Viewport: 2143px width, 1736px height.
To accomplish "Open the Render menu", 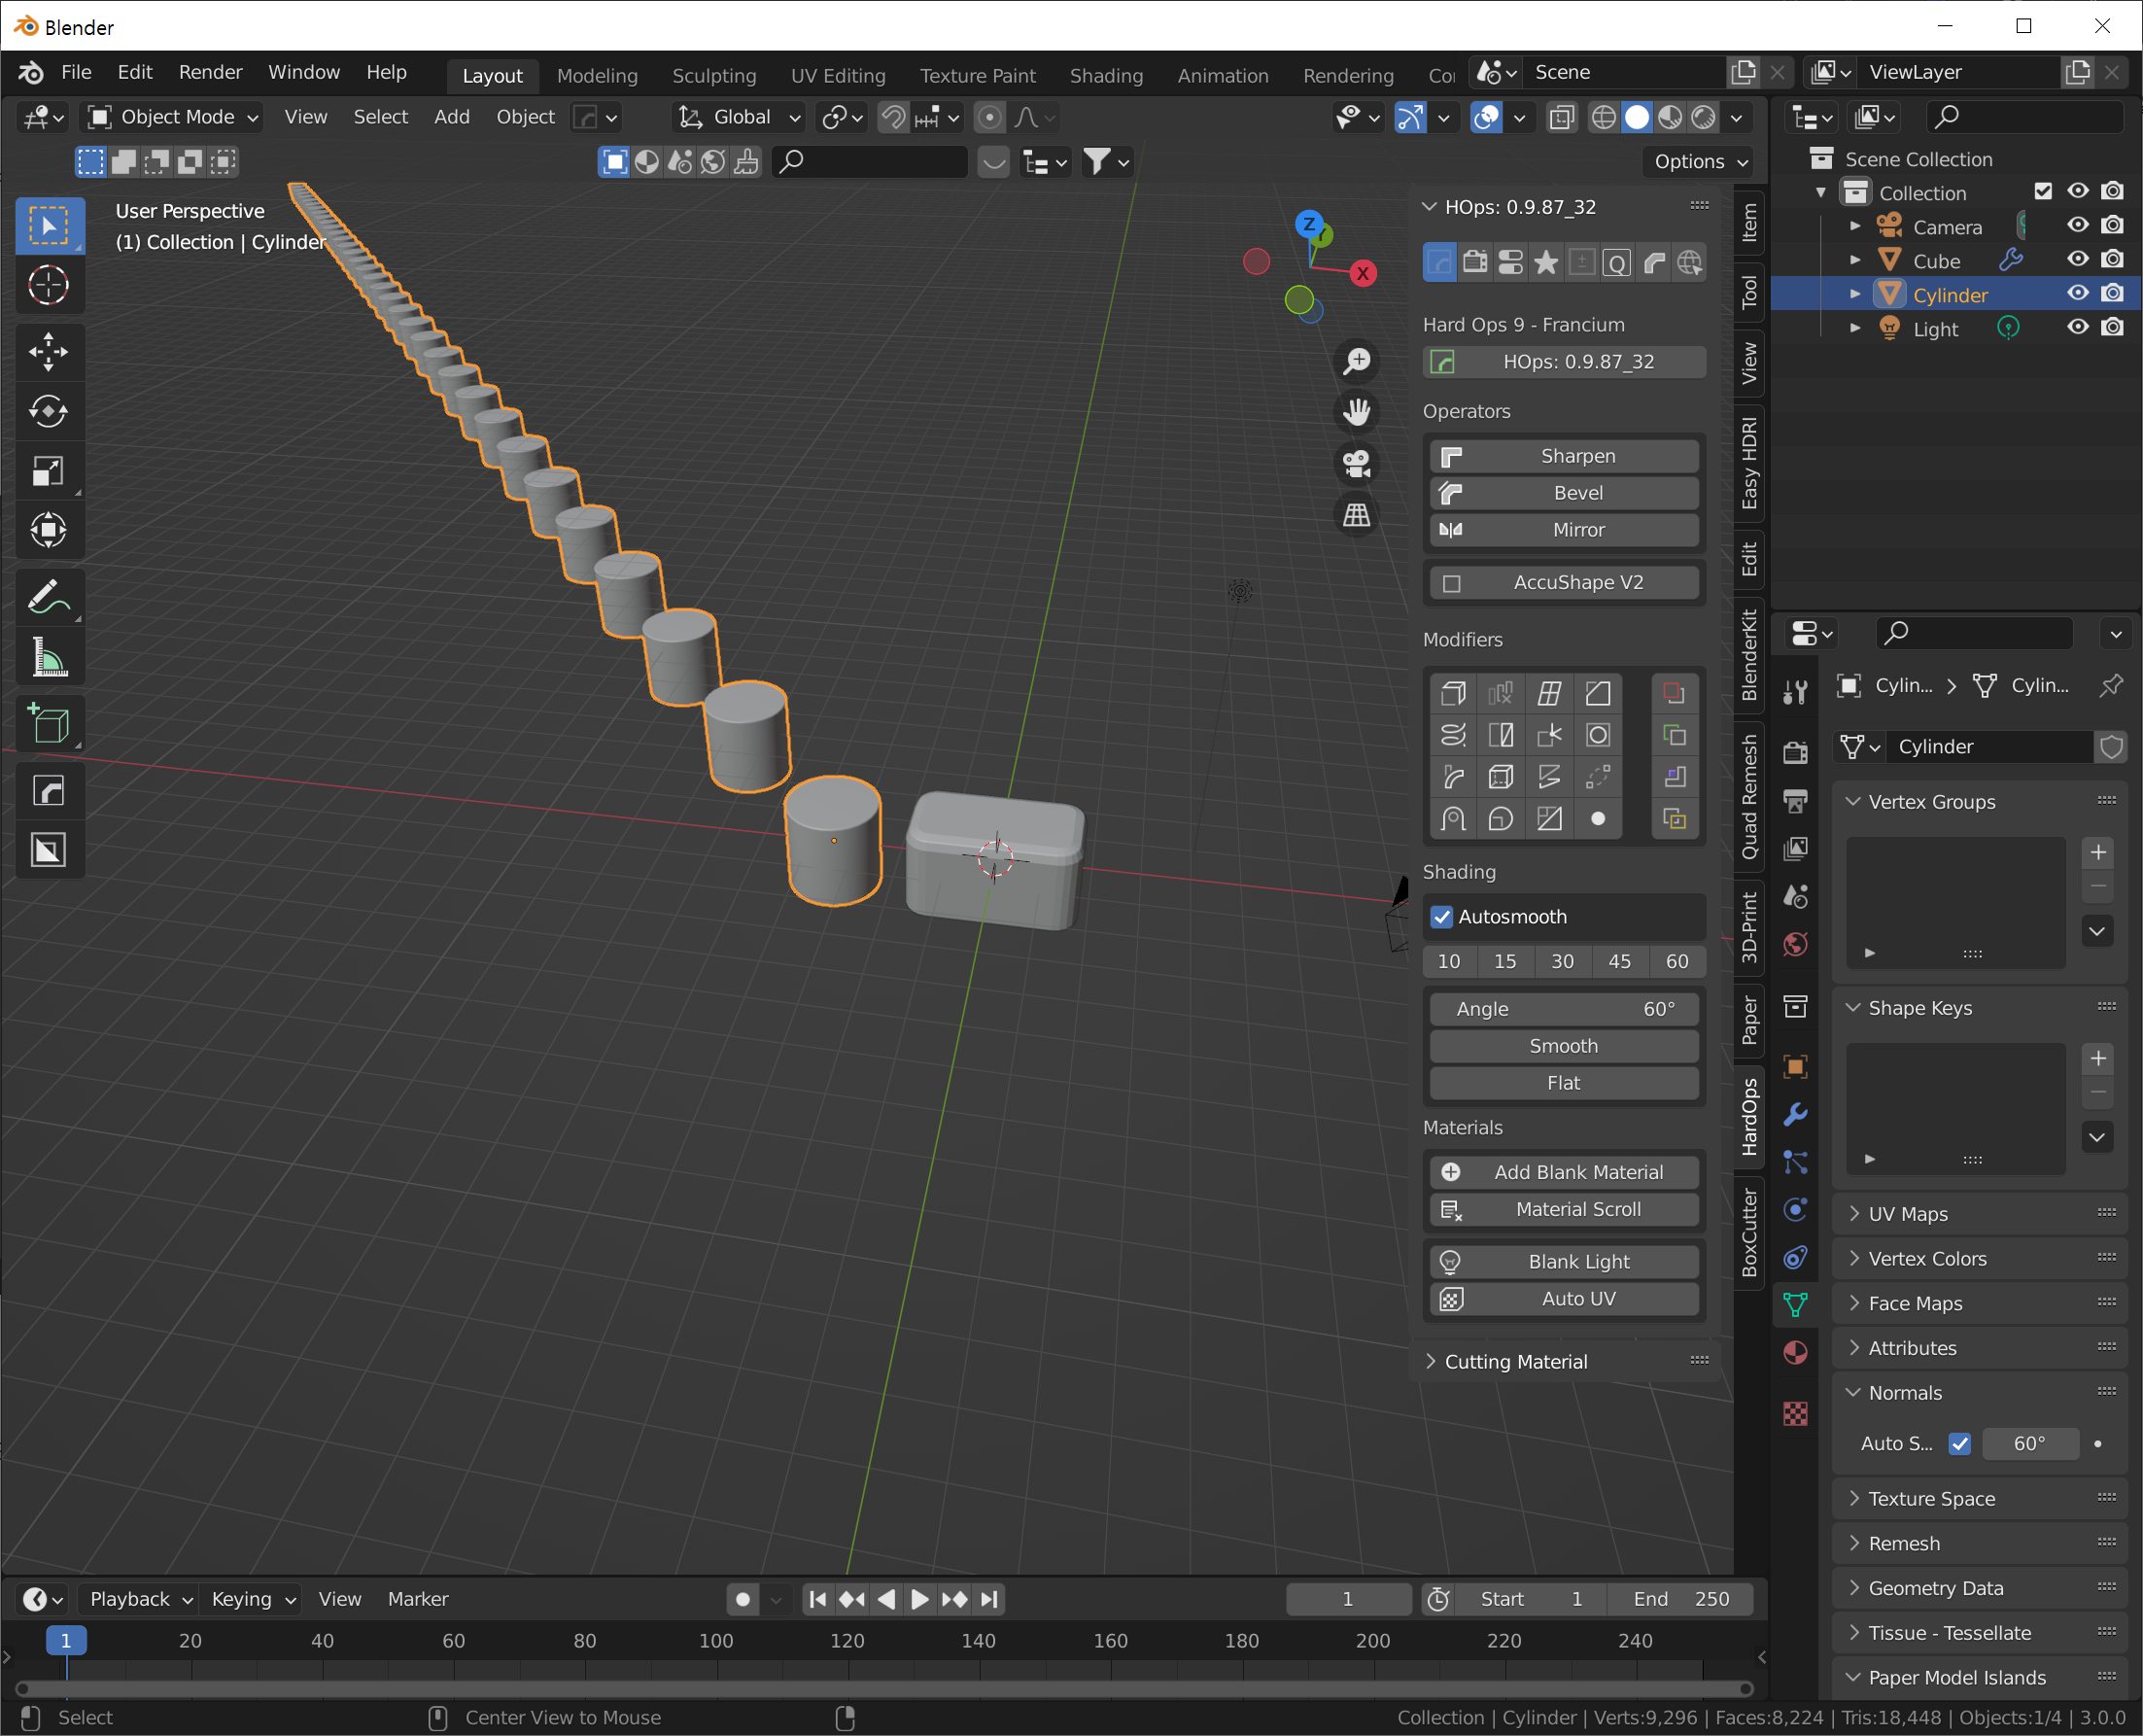I will click(210, 72).
